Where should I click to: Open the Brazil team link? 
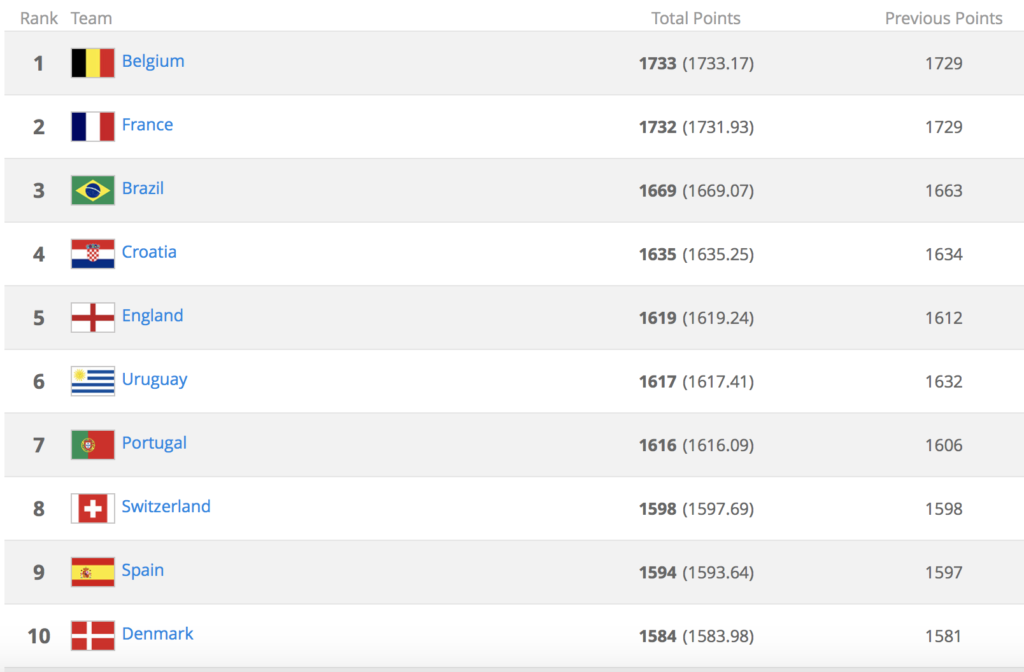click(143, 188)
